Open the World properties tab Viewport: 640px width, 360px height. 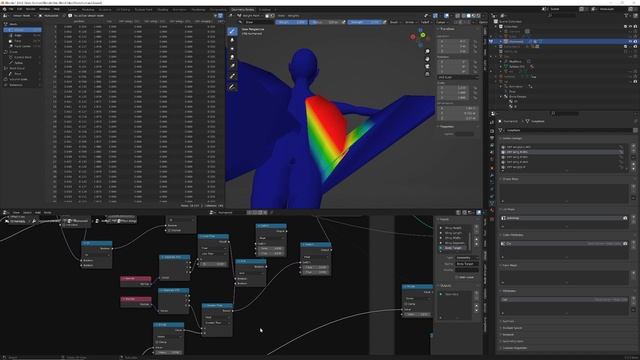point(492,160)
